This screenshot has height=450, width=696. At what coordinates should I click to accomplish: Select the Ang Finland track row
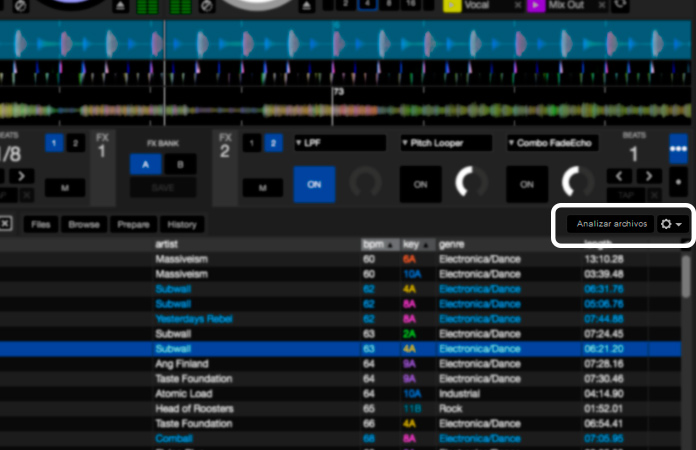pos(340,364)
